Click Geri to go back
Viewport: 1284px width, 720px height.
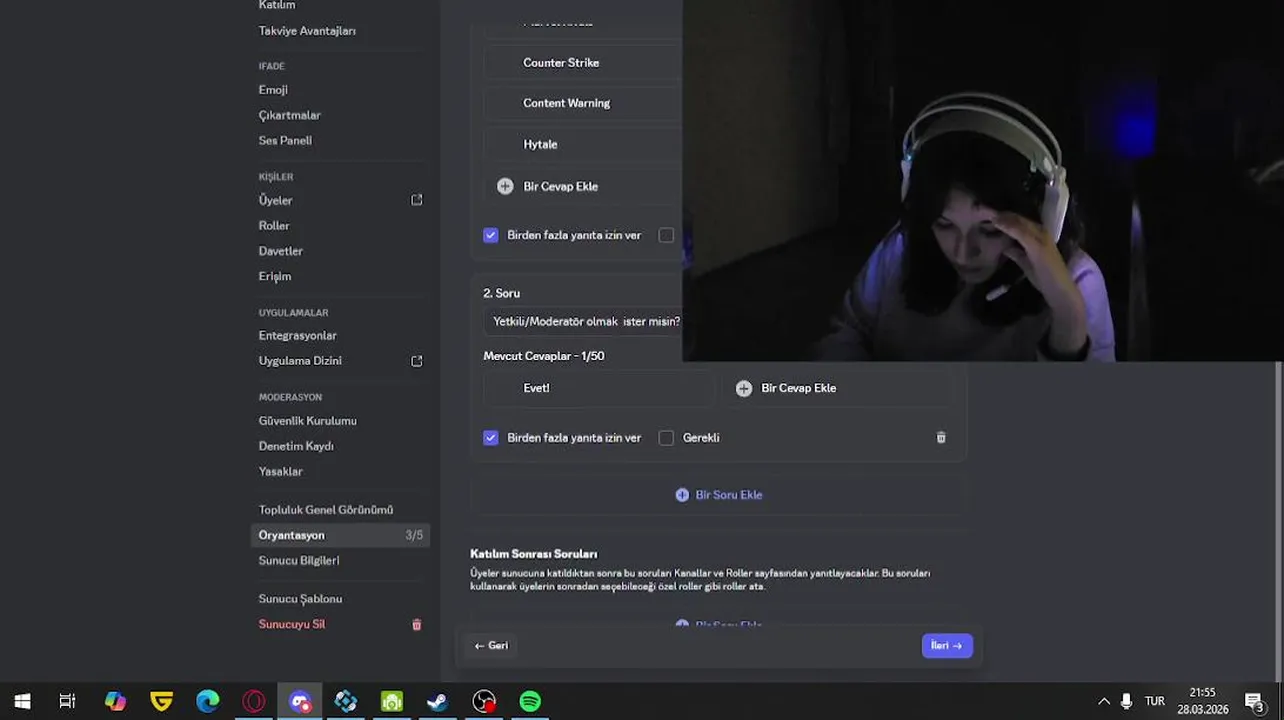[491, 646]
